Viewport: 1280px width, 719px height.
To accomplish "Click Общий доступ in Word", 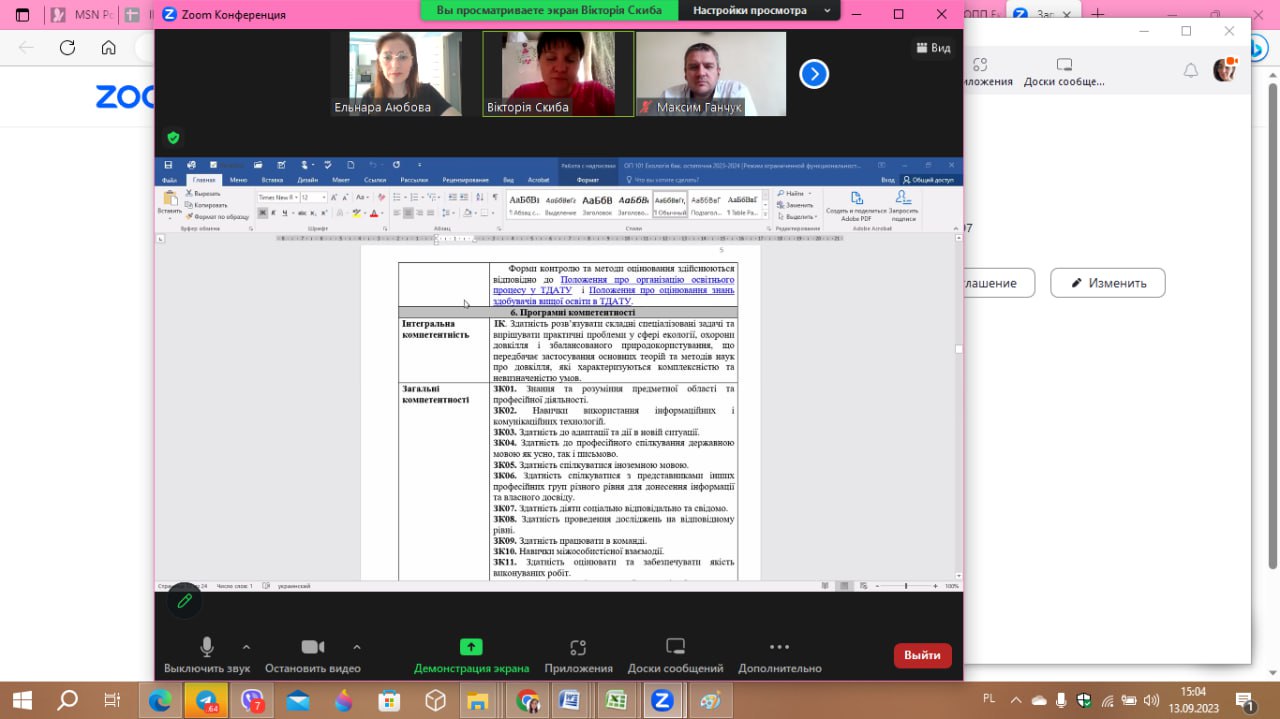I will pos(929,180).
